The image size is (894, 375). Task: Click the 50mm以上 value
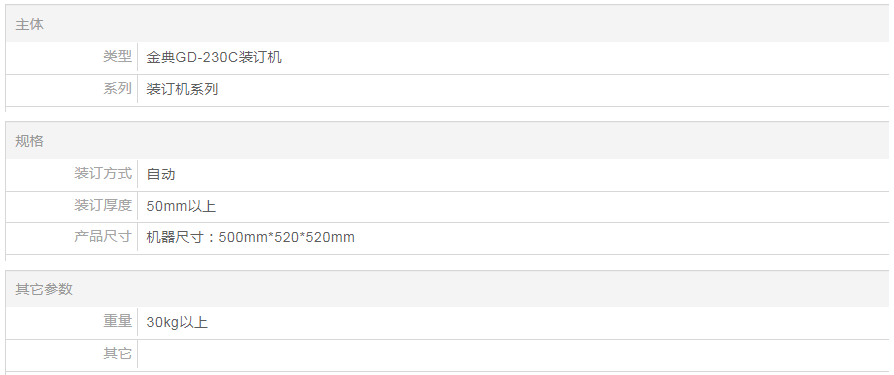pos(181,206)
